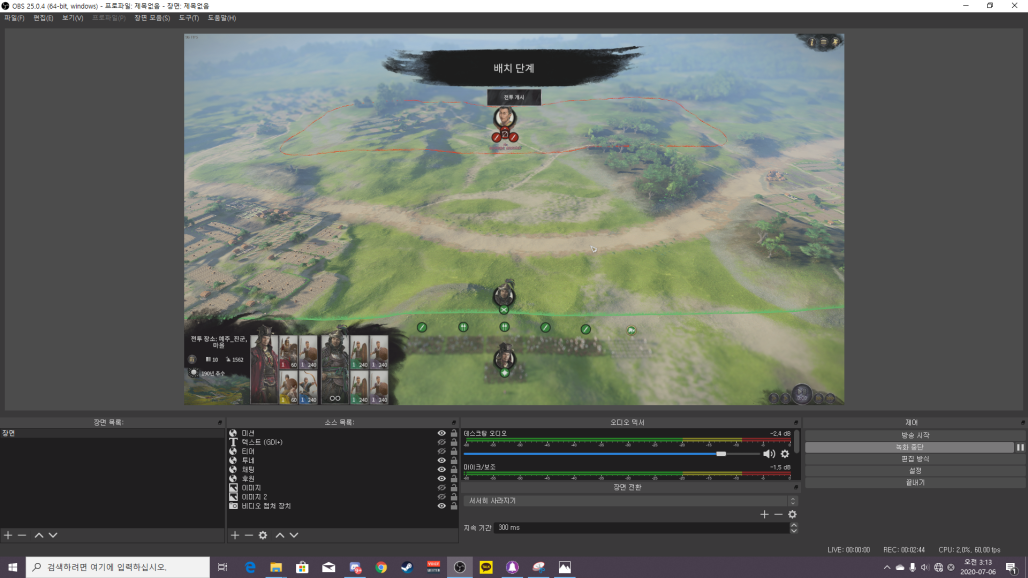This screenshot has height=578, width=1028.
Task: Open Microsoft Edge from the taskbar
Action: pos(250,568)
